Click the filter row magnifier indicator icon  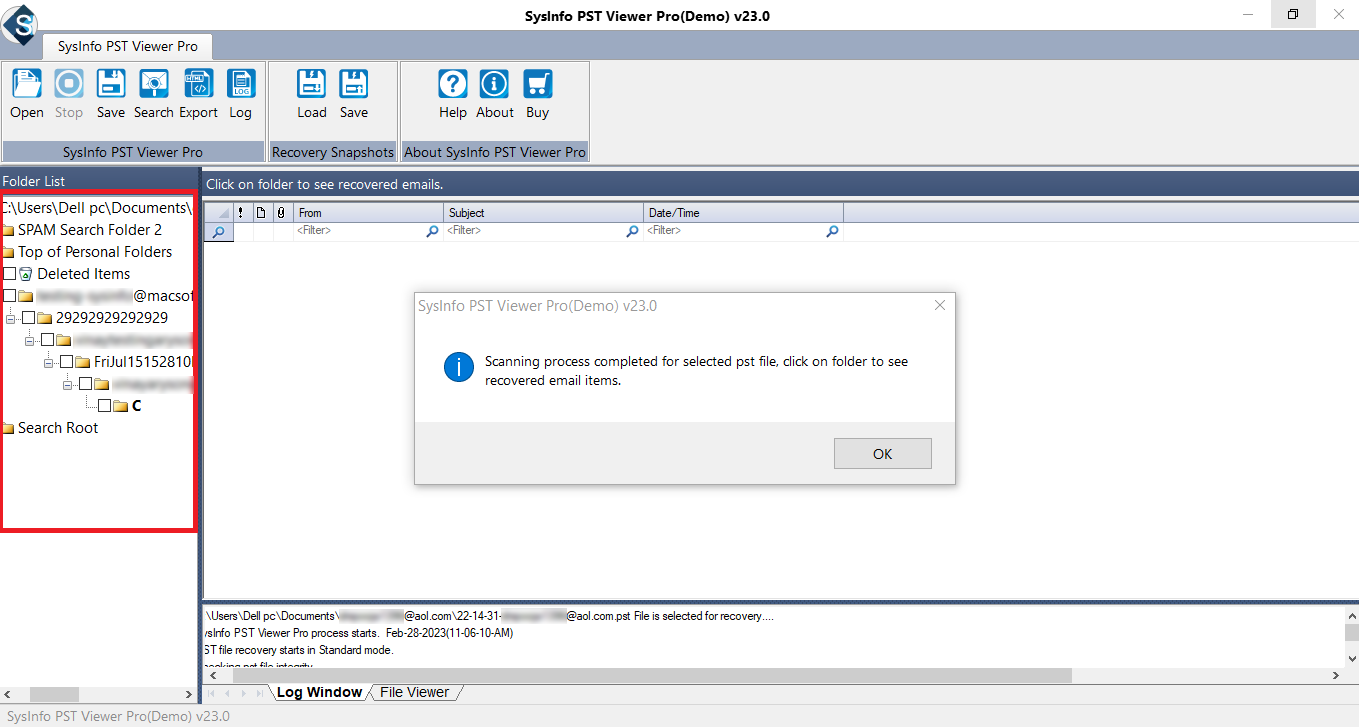(x=218, y=231)
